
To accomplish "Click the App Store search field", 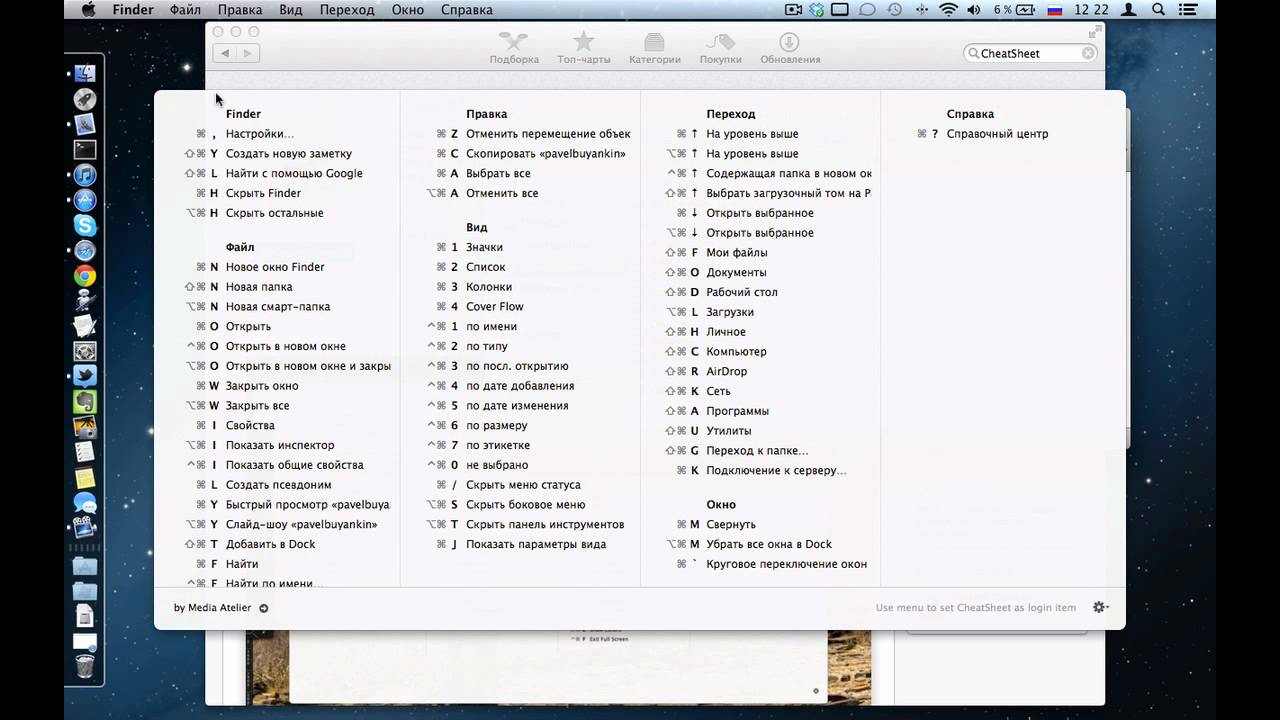I will coord(1030,53).
